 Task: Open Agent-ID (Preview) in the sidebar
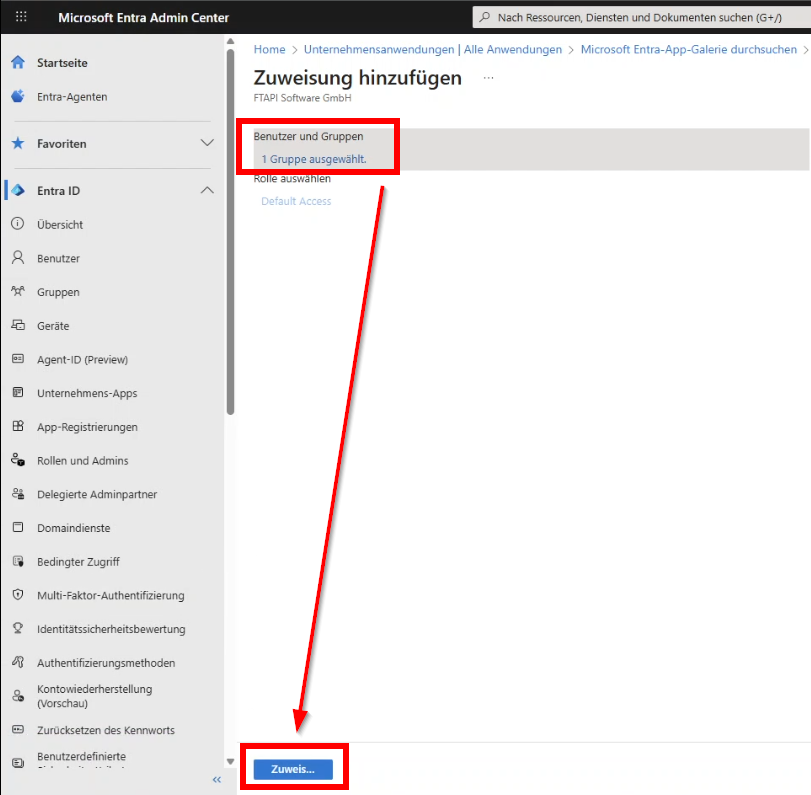click(x=83, y=359)
